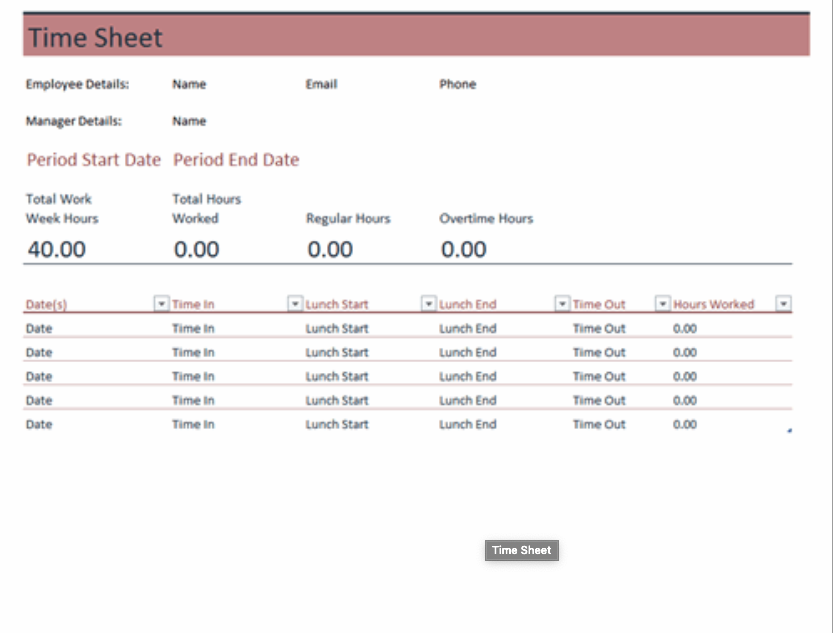Select the 40.00 work week hours value
This screenshot has width=833, height=633.
pos(57,249)
